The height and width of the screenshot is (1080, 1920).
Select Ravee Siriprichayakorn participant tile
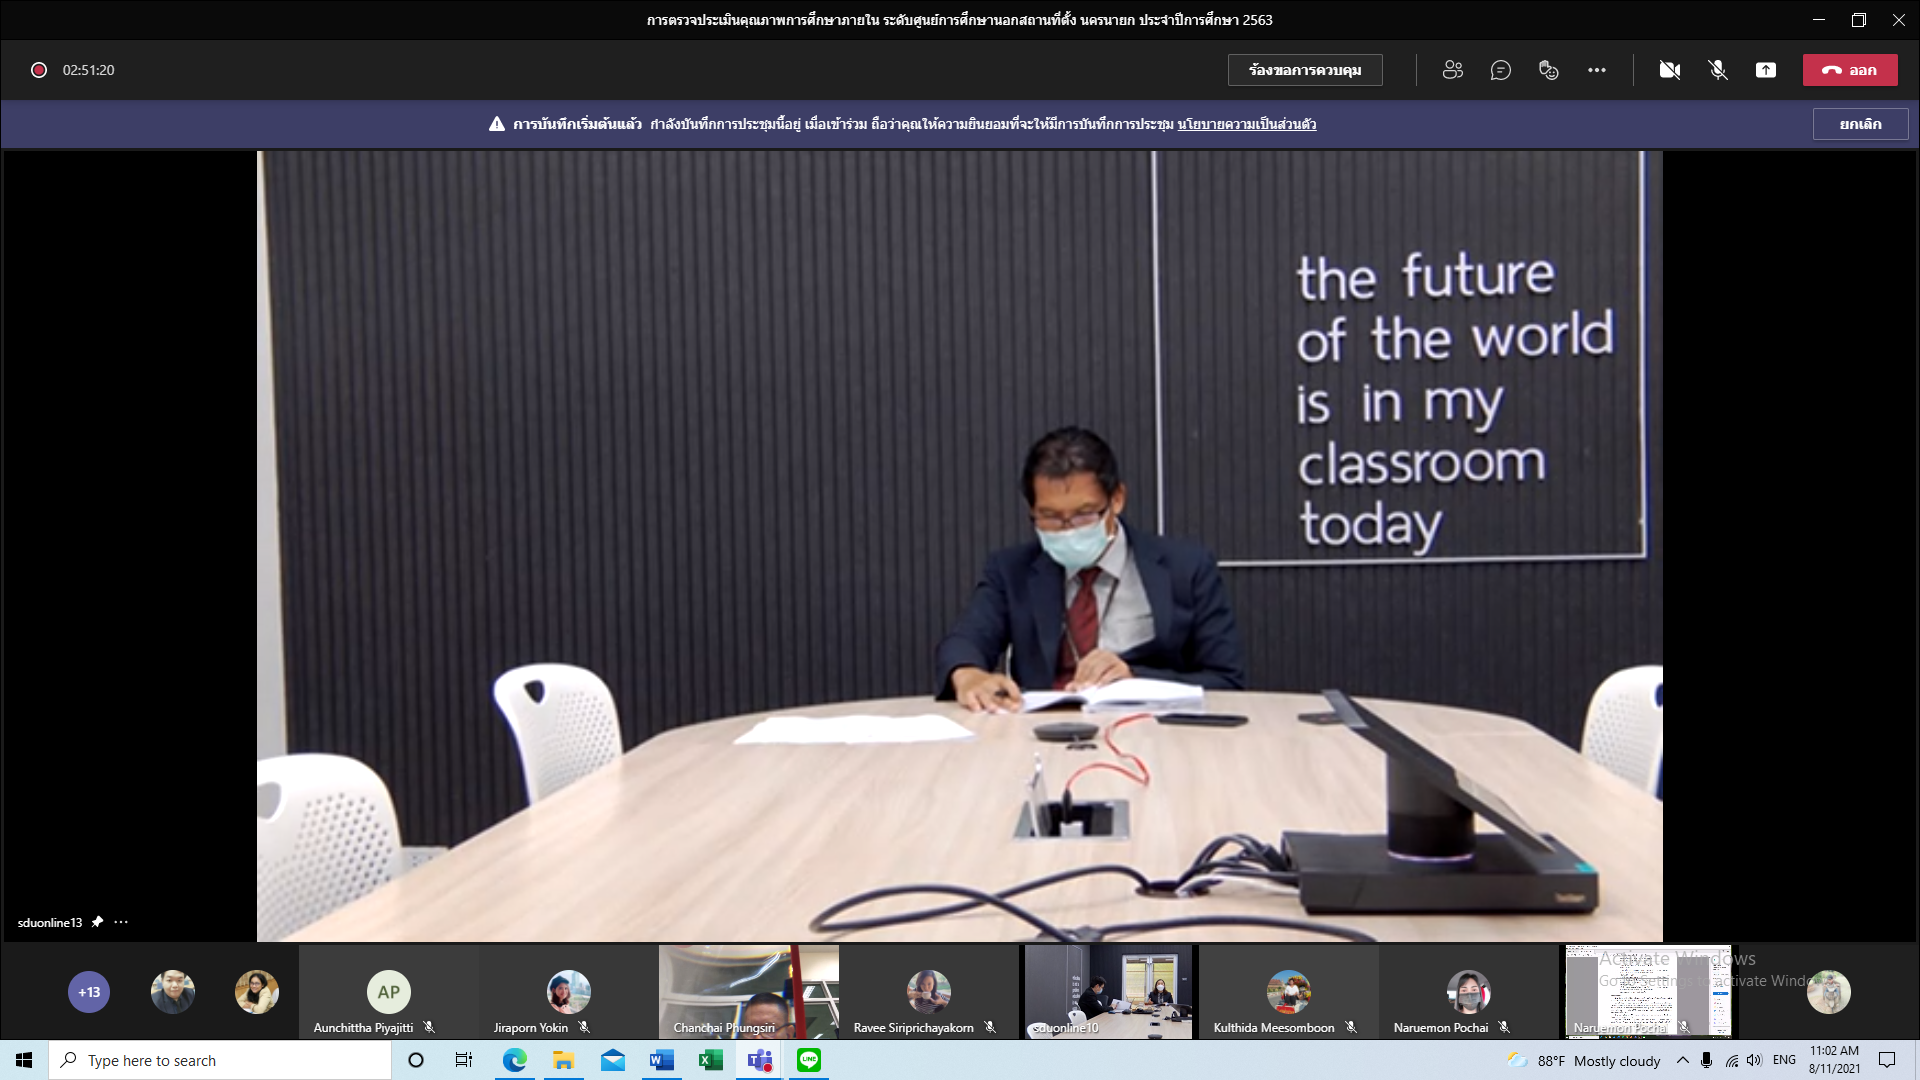click(x=928, y=992)
